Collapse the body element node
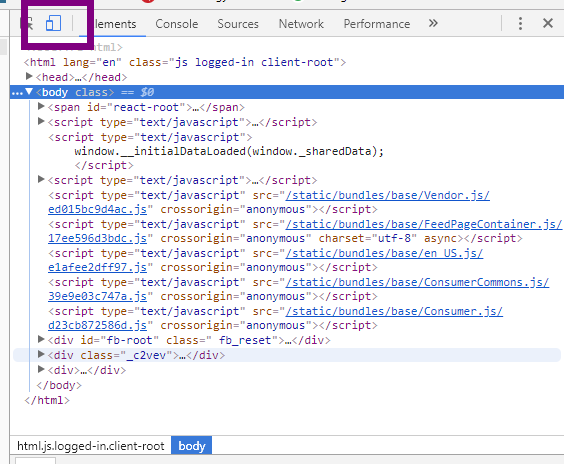The width and height of the screenshot is (564, 464). pos(29,92)
